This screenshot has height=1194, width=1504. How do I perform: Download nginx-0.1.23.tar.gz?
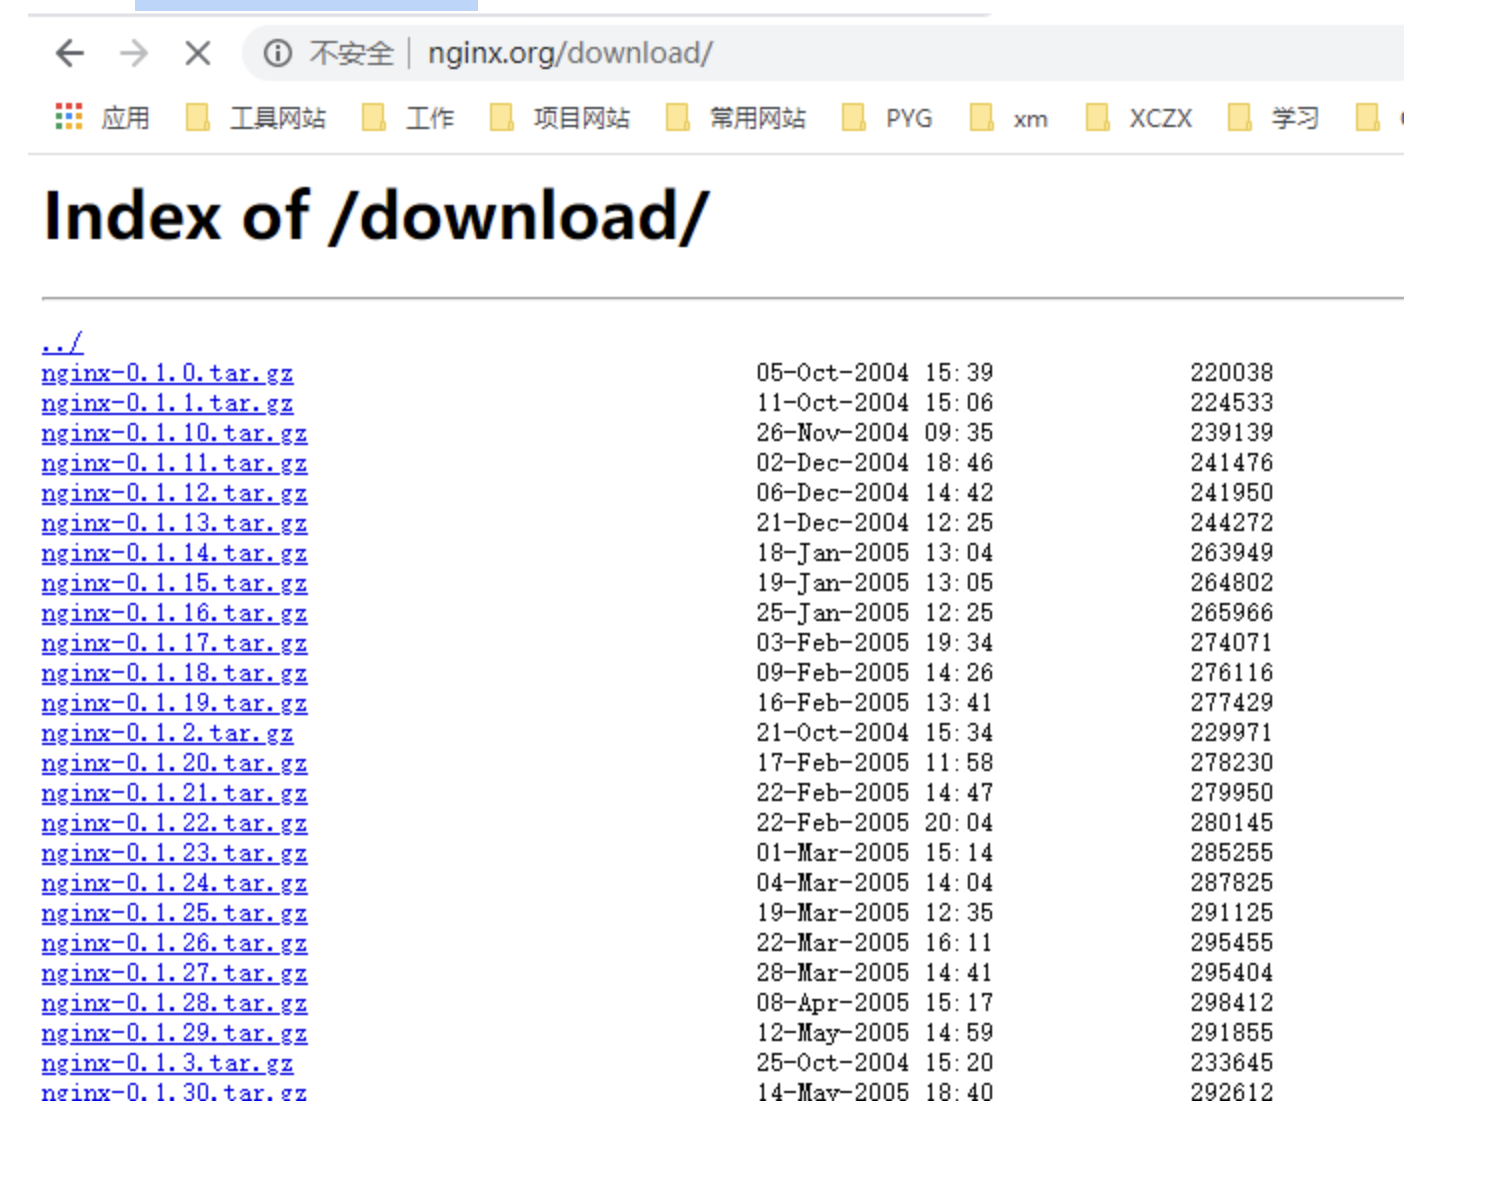point(174,853)
